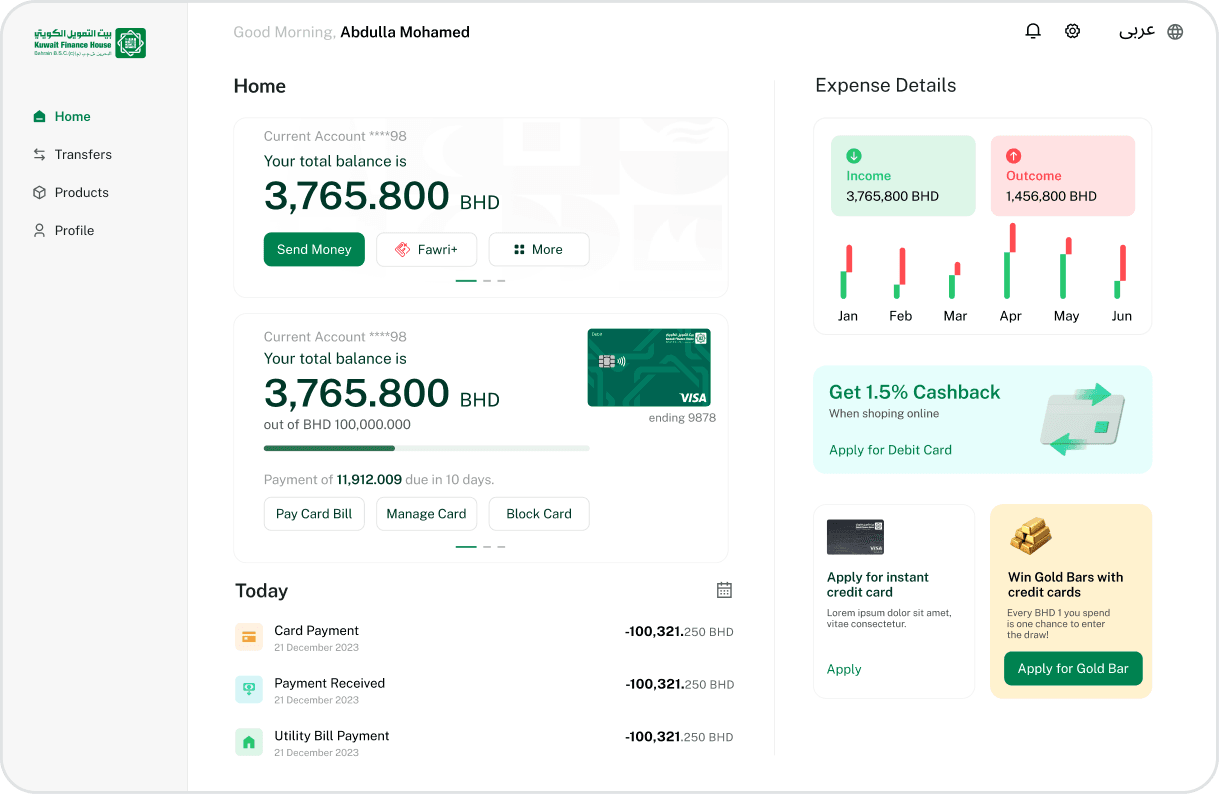Click the Outcome up-arrow icon

1014,156
